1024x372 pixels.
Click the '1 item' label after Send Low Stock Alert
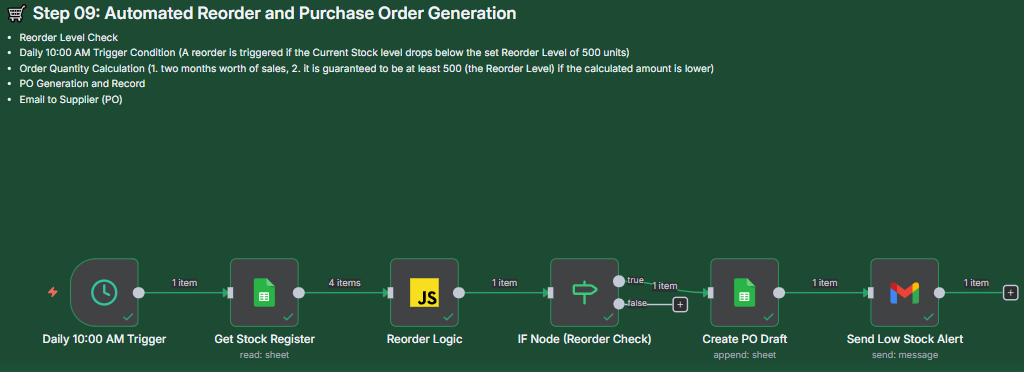click(x=976, y=283)
